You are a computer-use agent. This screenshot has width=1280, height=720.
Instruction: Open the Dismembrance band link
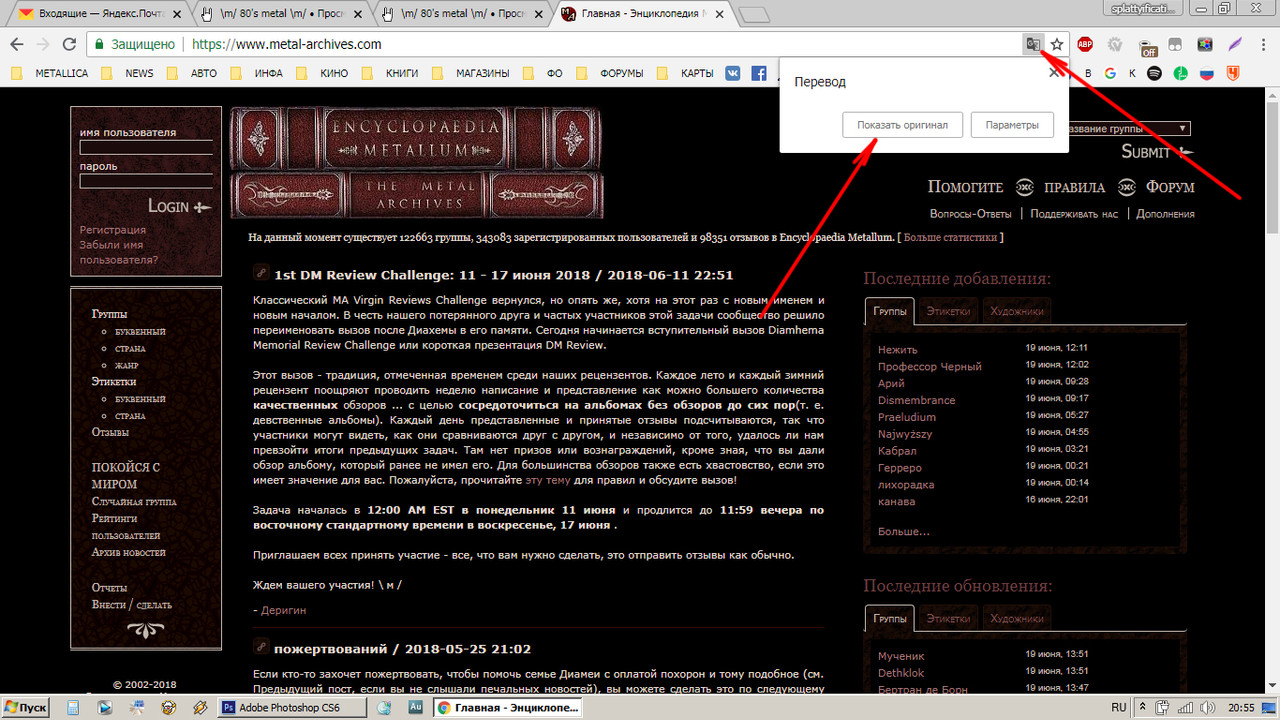coord(916,400)
